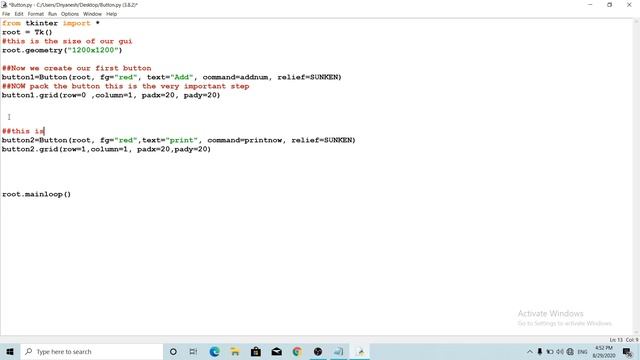This screenshot has height=360, width=640.
Task: Open the Format menu
Action: coord(36,14)
